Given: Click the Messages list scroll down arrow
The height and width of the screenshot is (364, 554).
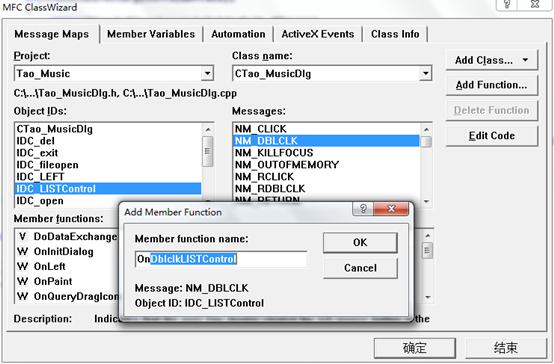Looking at the screenshot, I should point(426,202).
